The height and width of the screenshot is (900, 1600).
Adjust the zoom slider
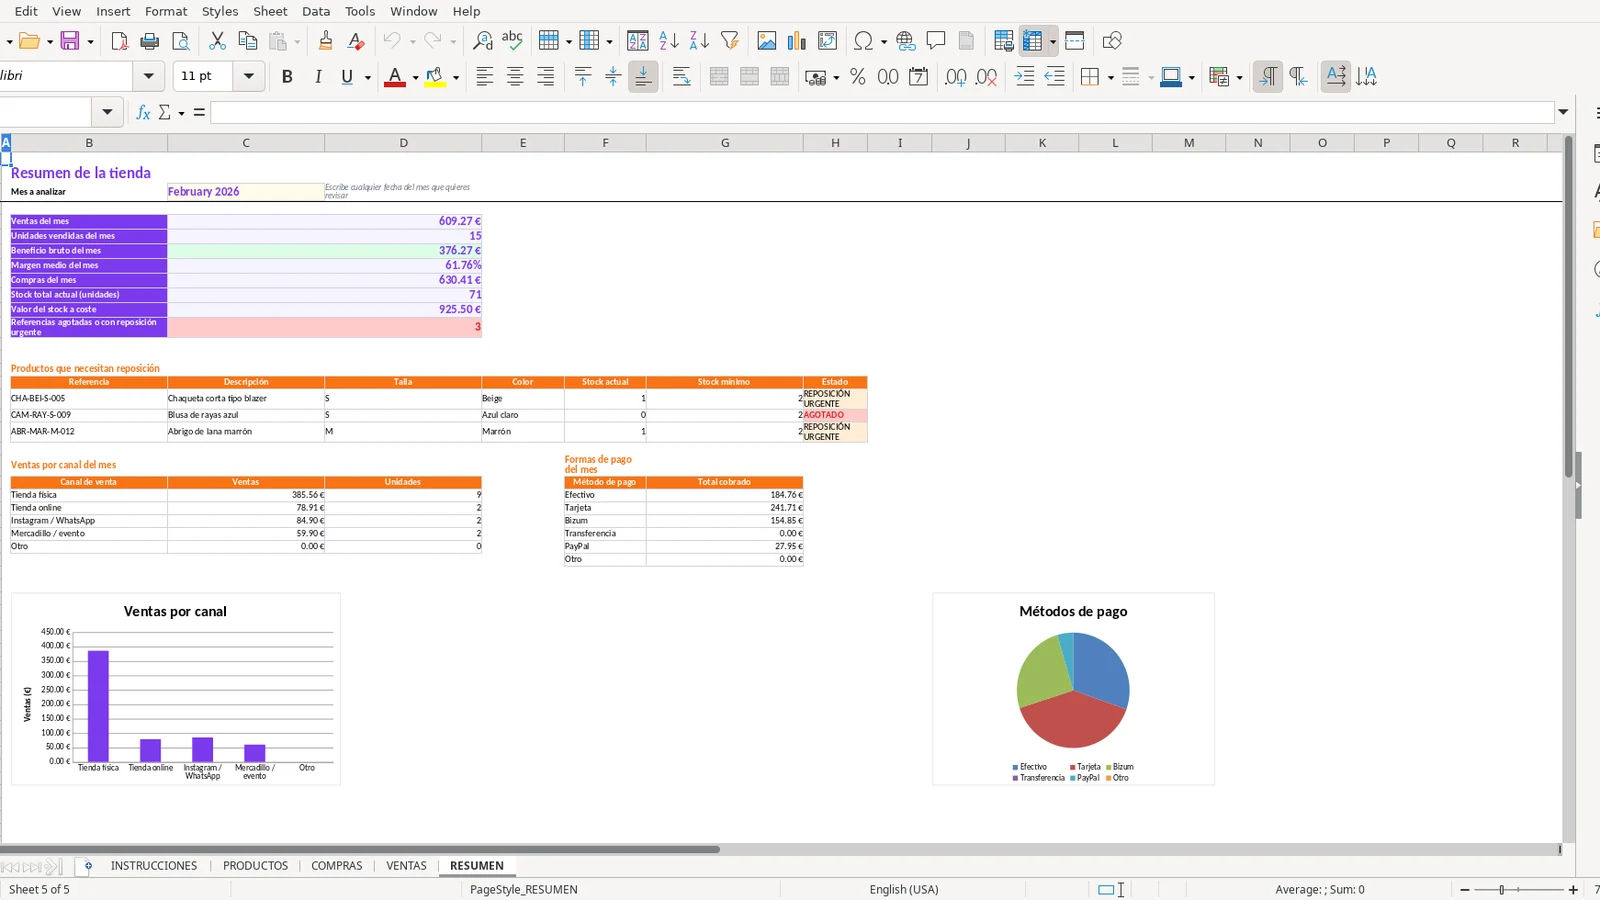1501,889
